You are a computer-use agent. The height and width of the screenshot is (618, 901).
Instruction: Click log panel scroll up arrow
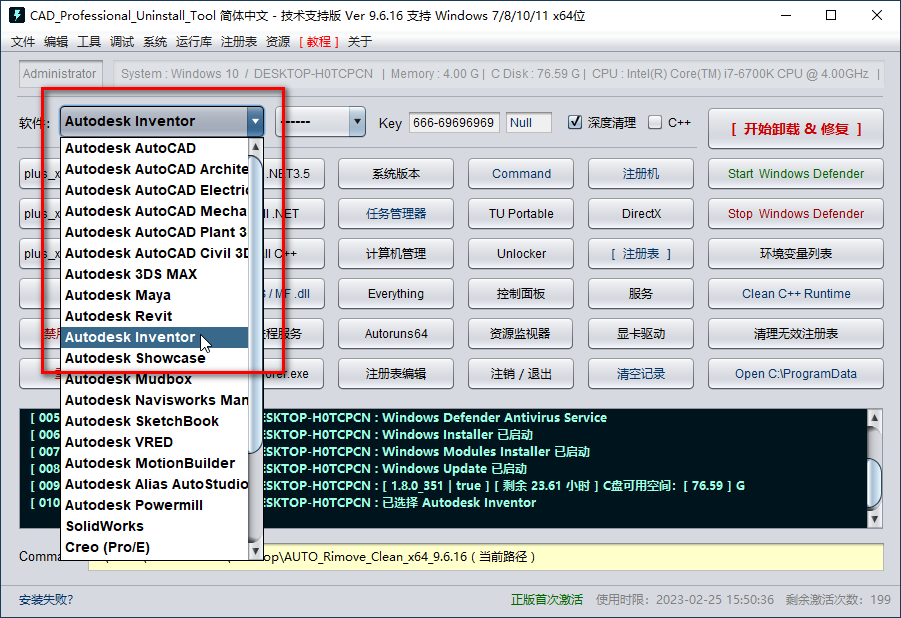coord(875,417)
